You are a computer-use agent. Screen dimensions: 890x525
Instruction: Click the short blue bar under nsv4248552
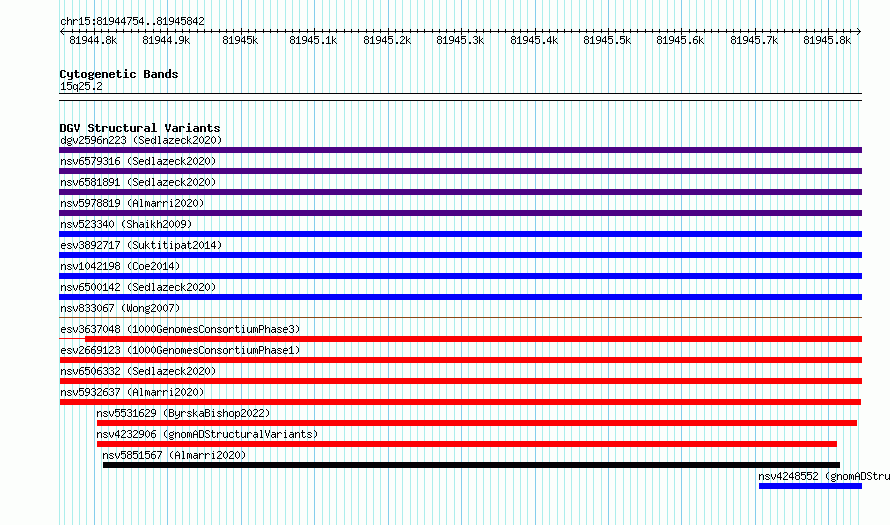811,486
